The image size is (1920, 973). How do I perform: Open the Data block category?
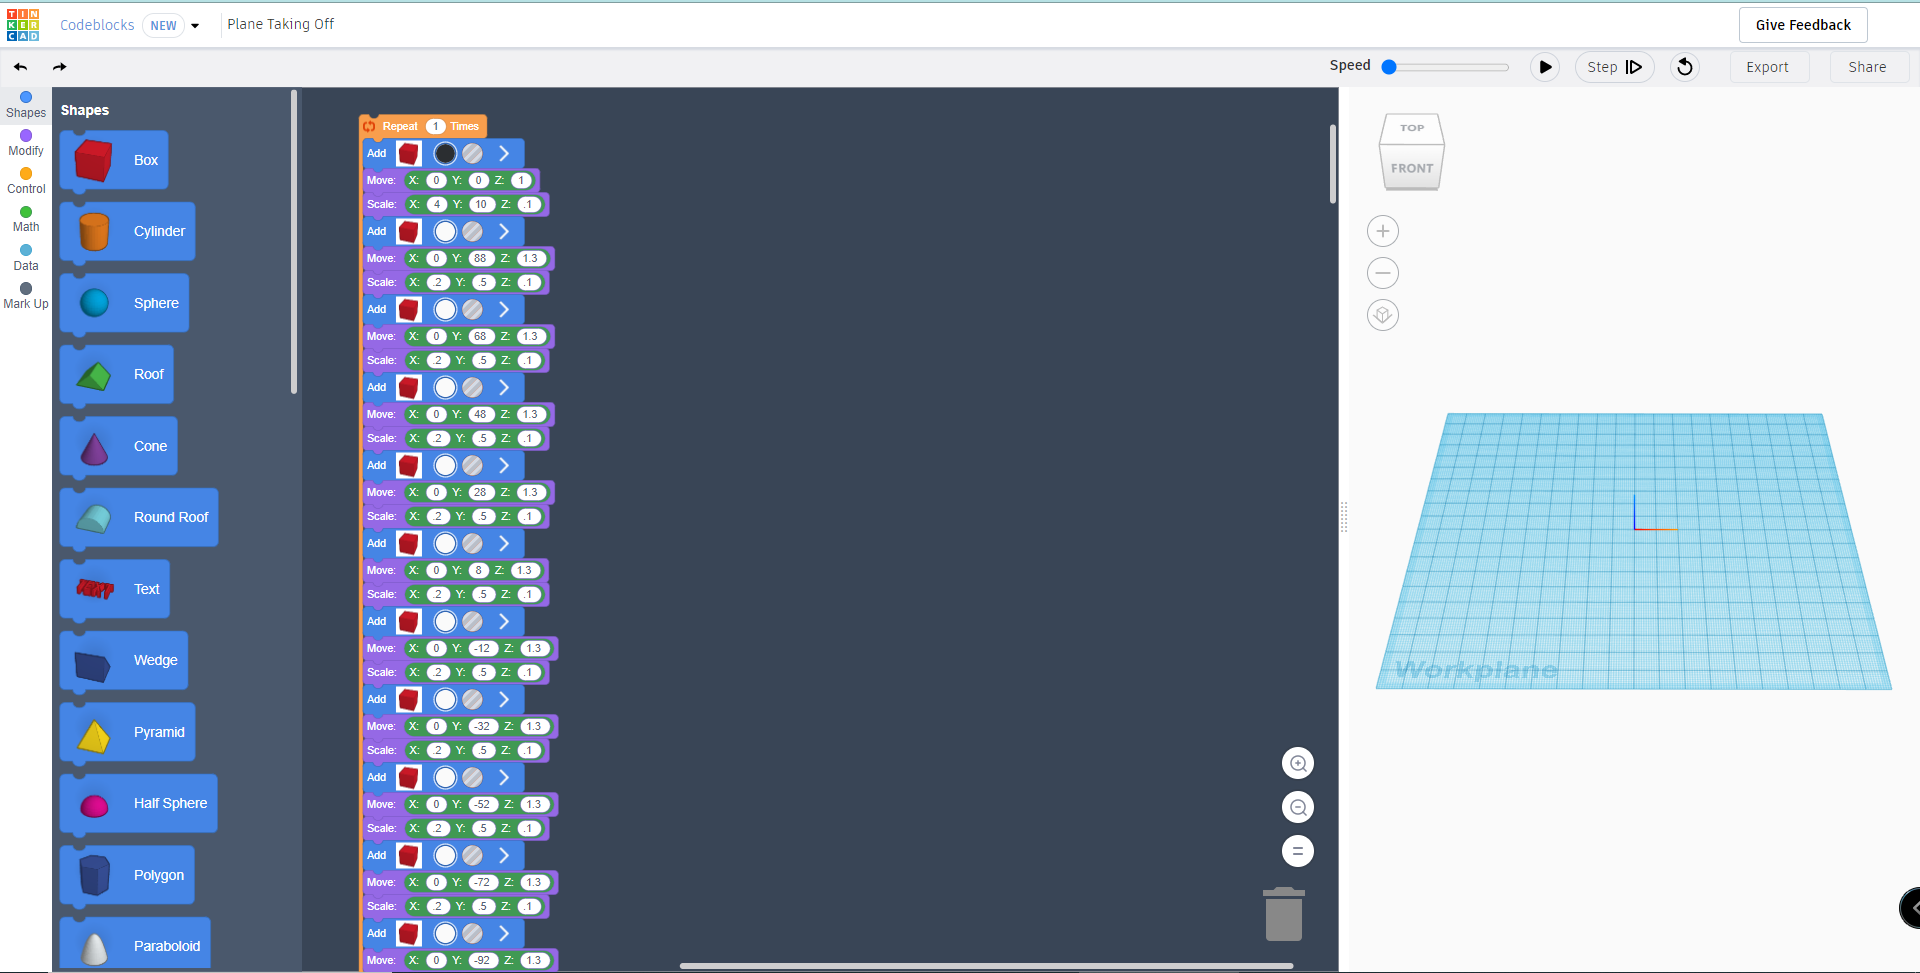click(25, 257)
